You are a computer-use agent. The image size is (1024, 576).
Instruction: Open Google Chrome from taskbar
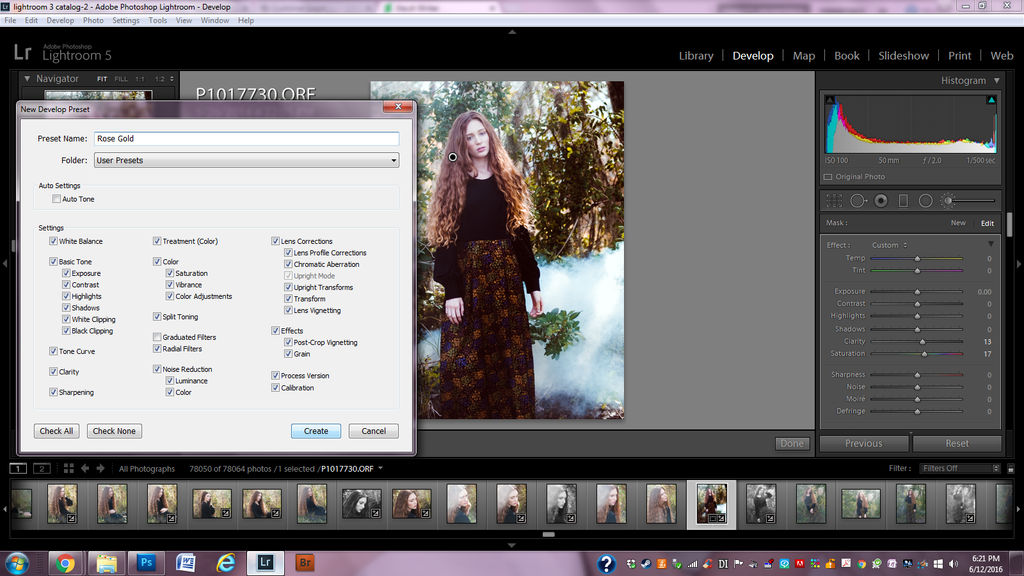[x=65, y=563]
